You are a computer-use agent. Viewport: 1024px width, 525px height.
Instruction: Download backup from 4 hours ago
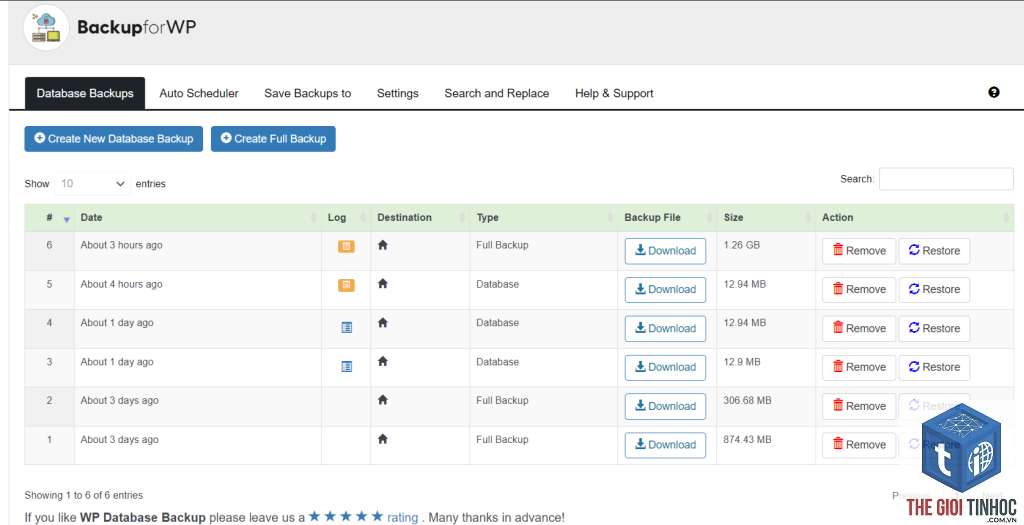(665, 289)
